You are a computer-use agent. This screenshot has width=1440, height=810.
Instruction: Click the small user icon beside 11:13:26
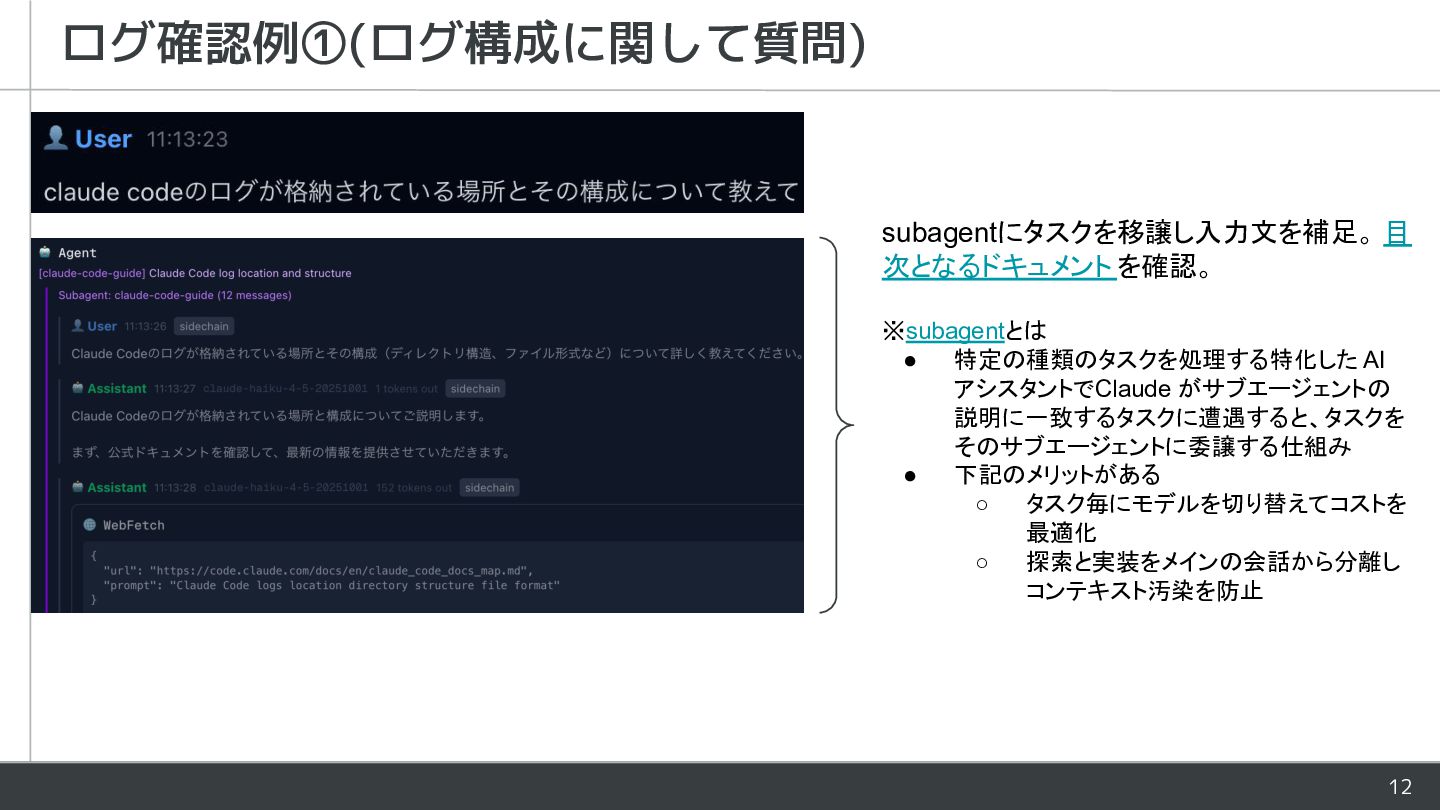pos(77,326)
